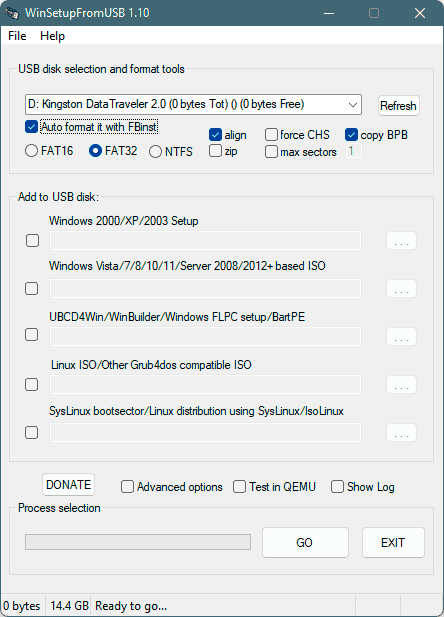This screenshot has height=617, width=444.
Task: Click the Refresh button
Action: [x=398, y=105]
